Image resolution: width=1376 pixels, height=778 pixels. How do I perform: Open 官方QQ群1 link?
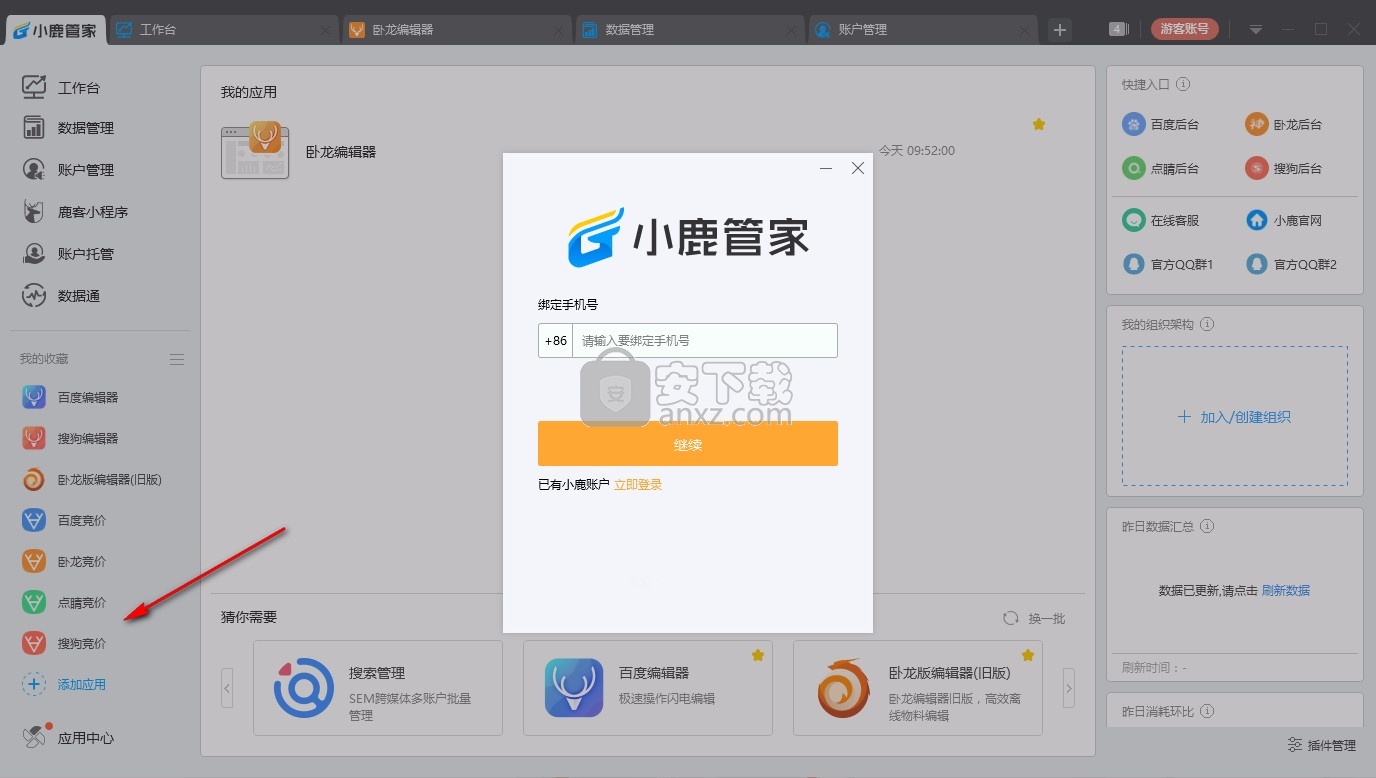point(1167,264)
